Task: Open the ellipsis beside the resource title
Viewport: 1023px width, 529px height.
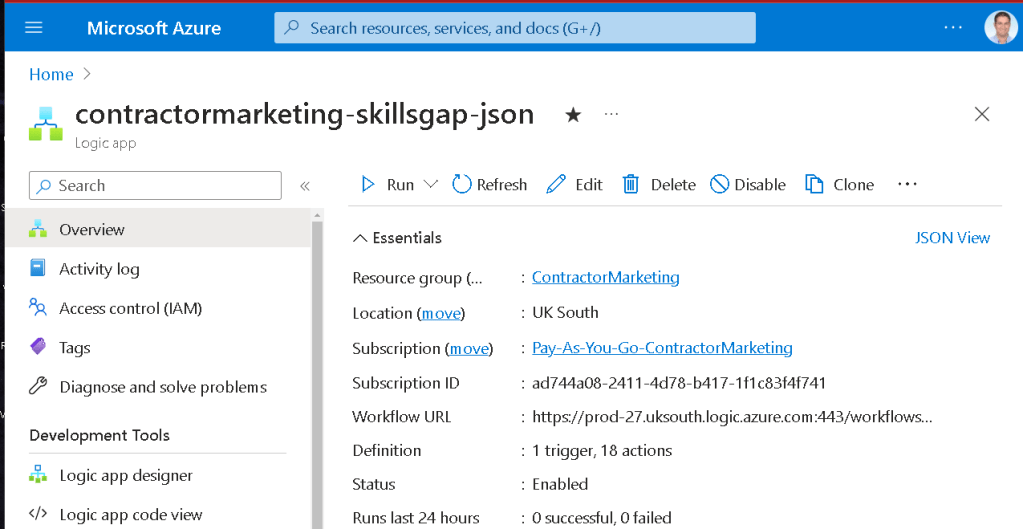Action: point(611,114)
